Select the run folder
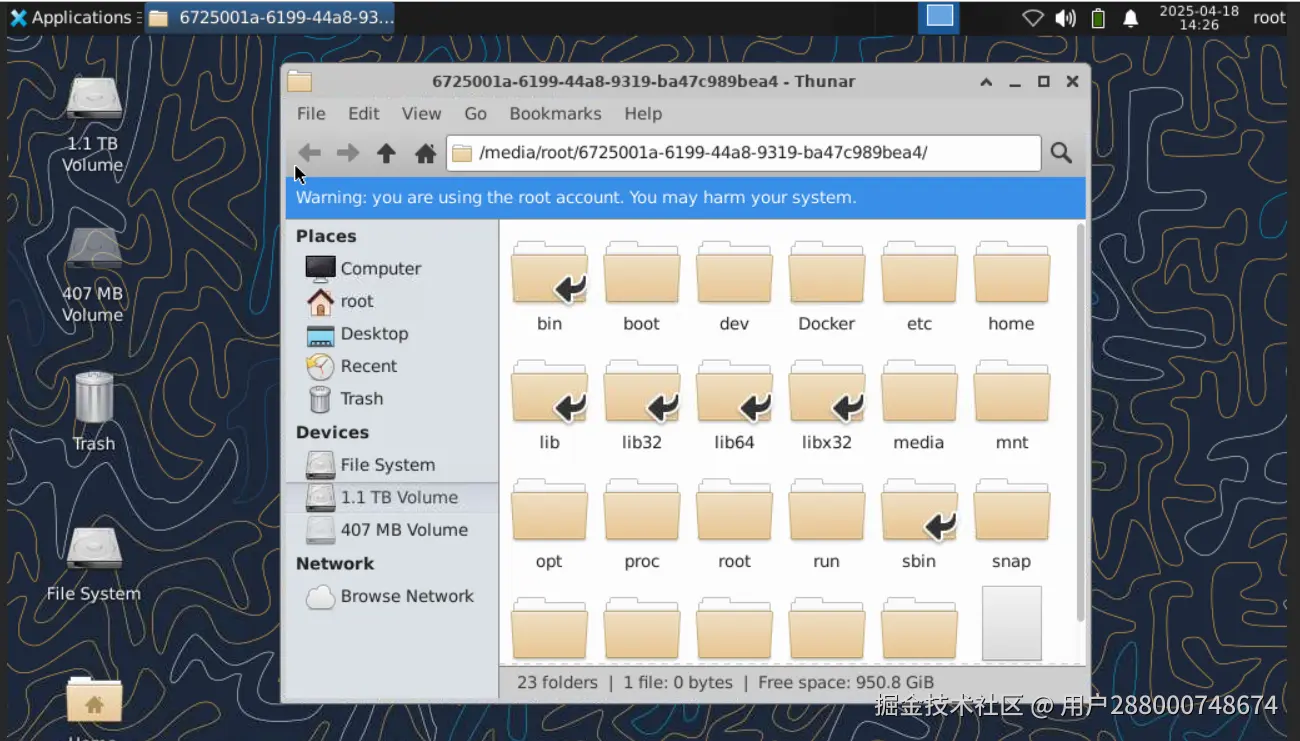1300x741 pixels. click(826, 525)
